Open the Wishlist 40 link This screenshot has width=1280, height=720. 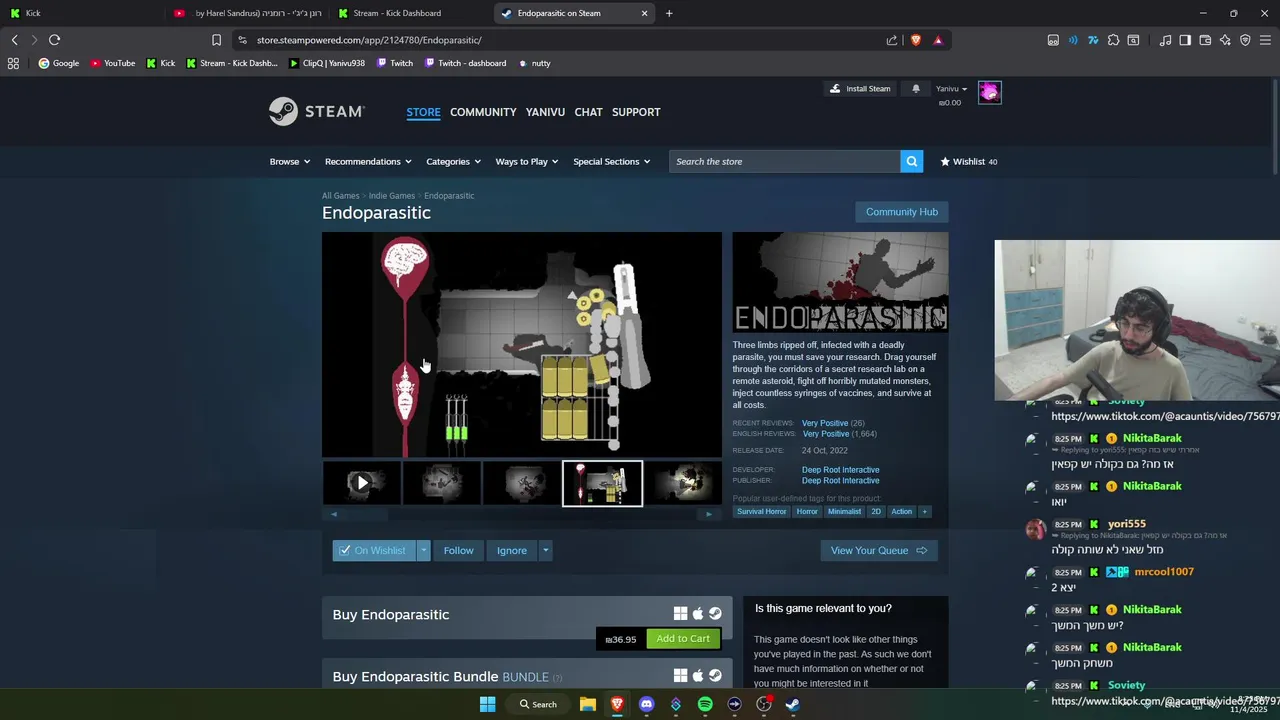coord(969,161)
